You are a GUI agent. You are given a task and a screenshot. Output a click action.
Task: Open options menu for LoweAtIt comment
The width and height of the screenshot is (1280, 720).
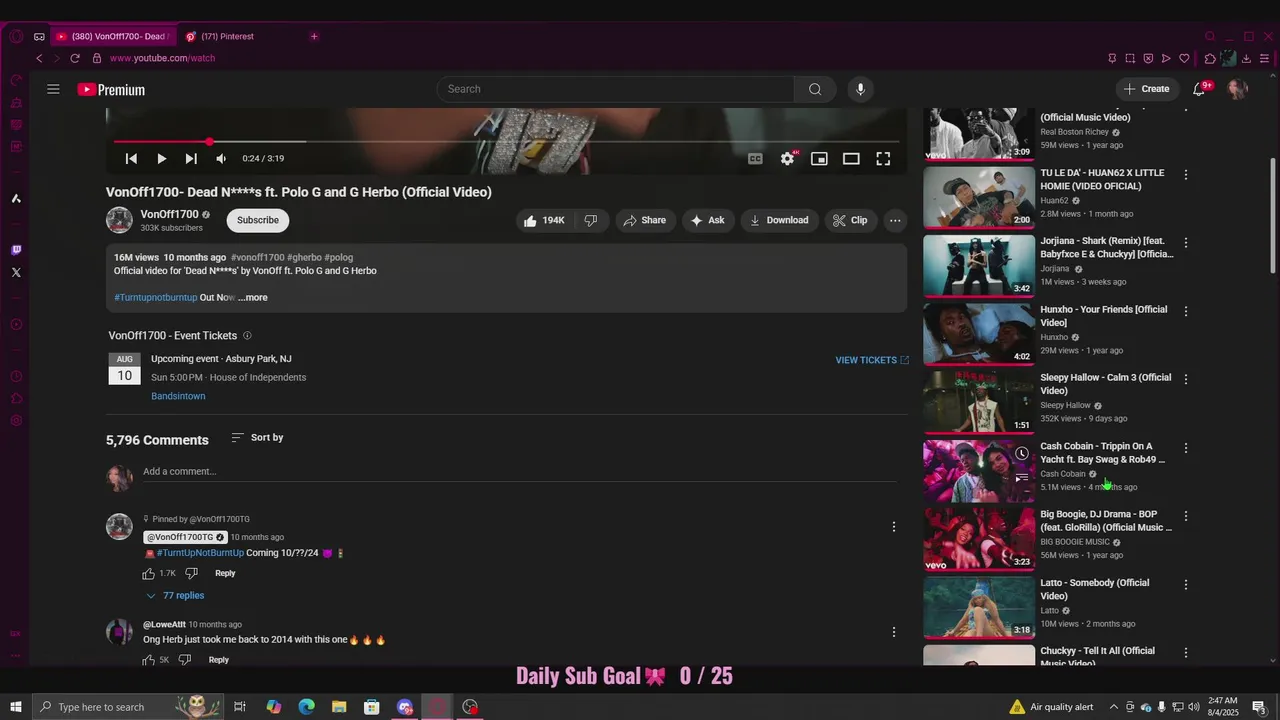click(894, 632)
